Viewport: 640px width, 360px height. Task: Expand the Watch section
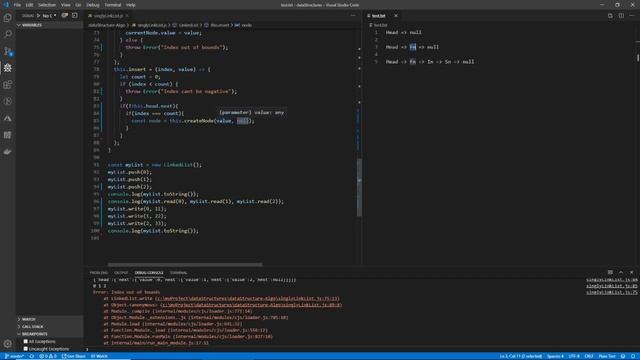point(49,319)
